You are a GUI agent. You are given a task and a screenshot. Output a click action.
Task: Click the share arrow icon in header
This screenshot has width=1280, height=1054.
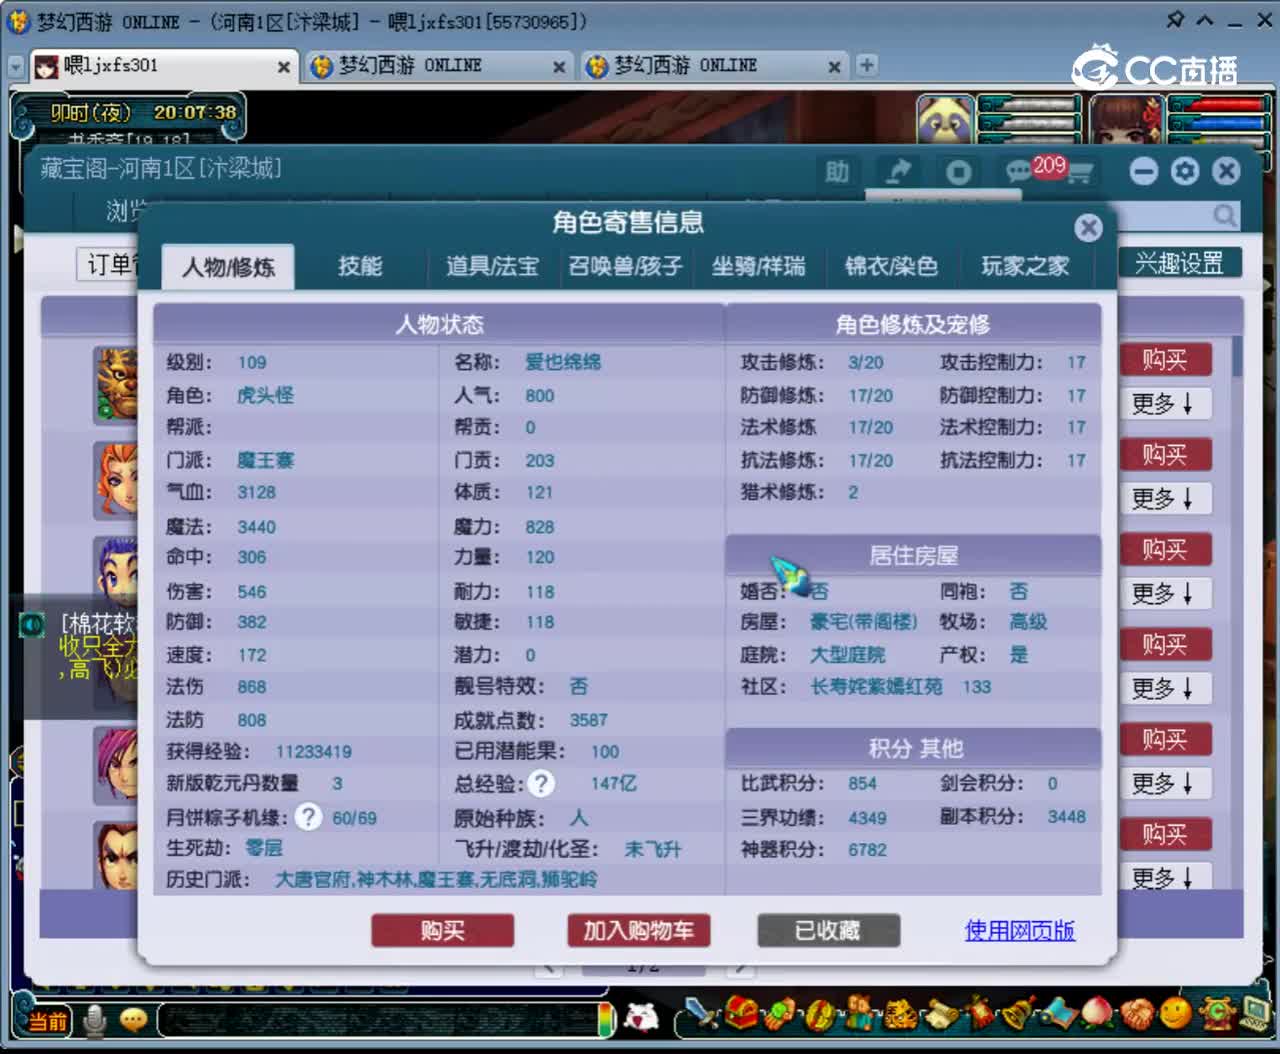click(898, 172)
